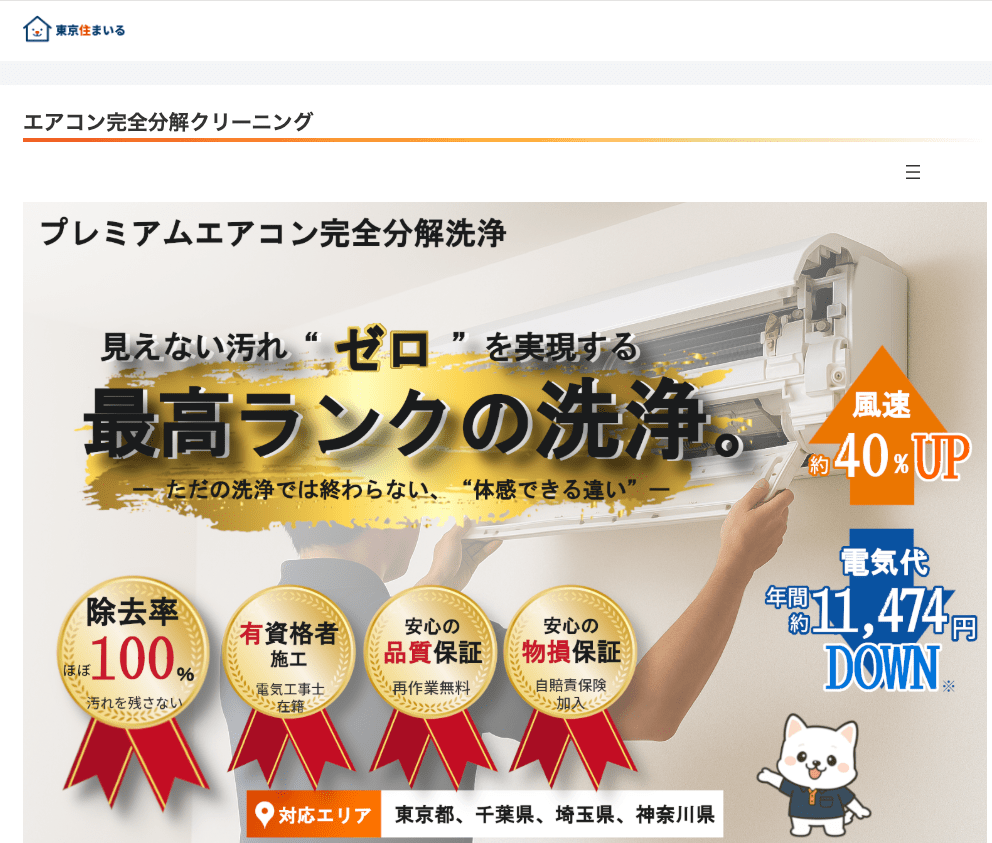This screenshot has height=843, width=992.
Task: Click the 年間約11,474円 savings figure
Action: point(872,611)
